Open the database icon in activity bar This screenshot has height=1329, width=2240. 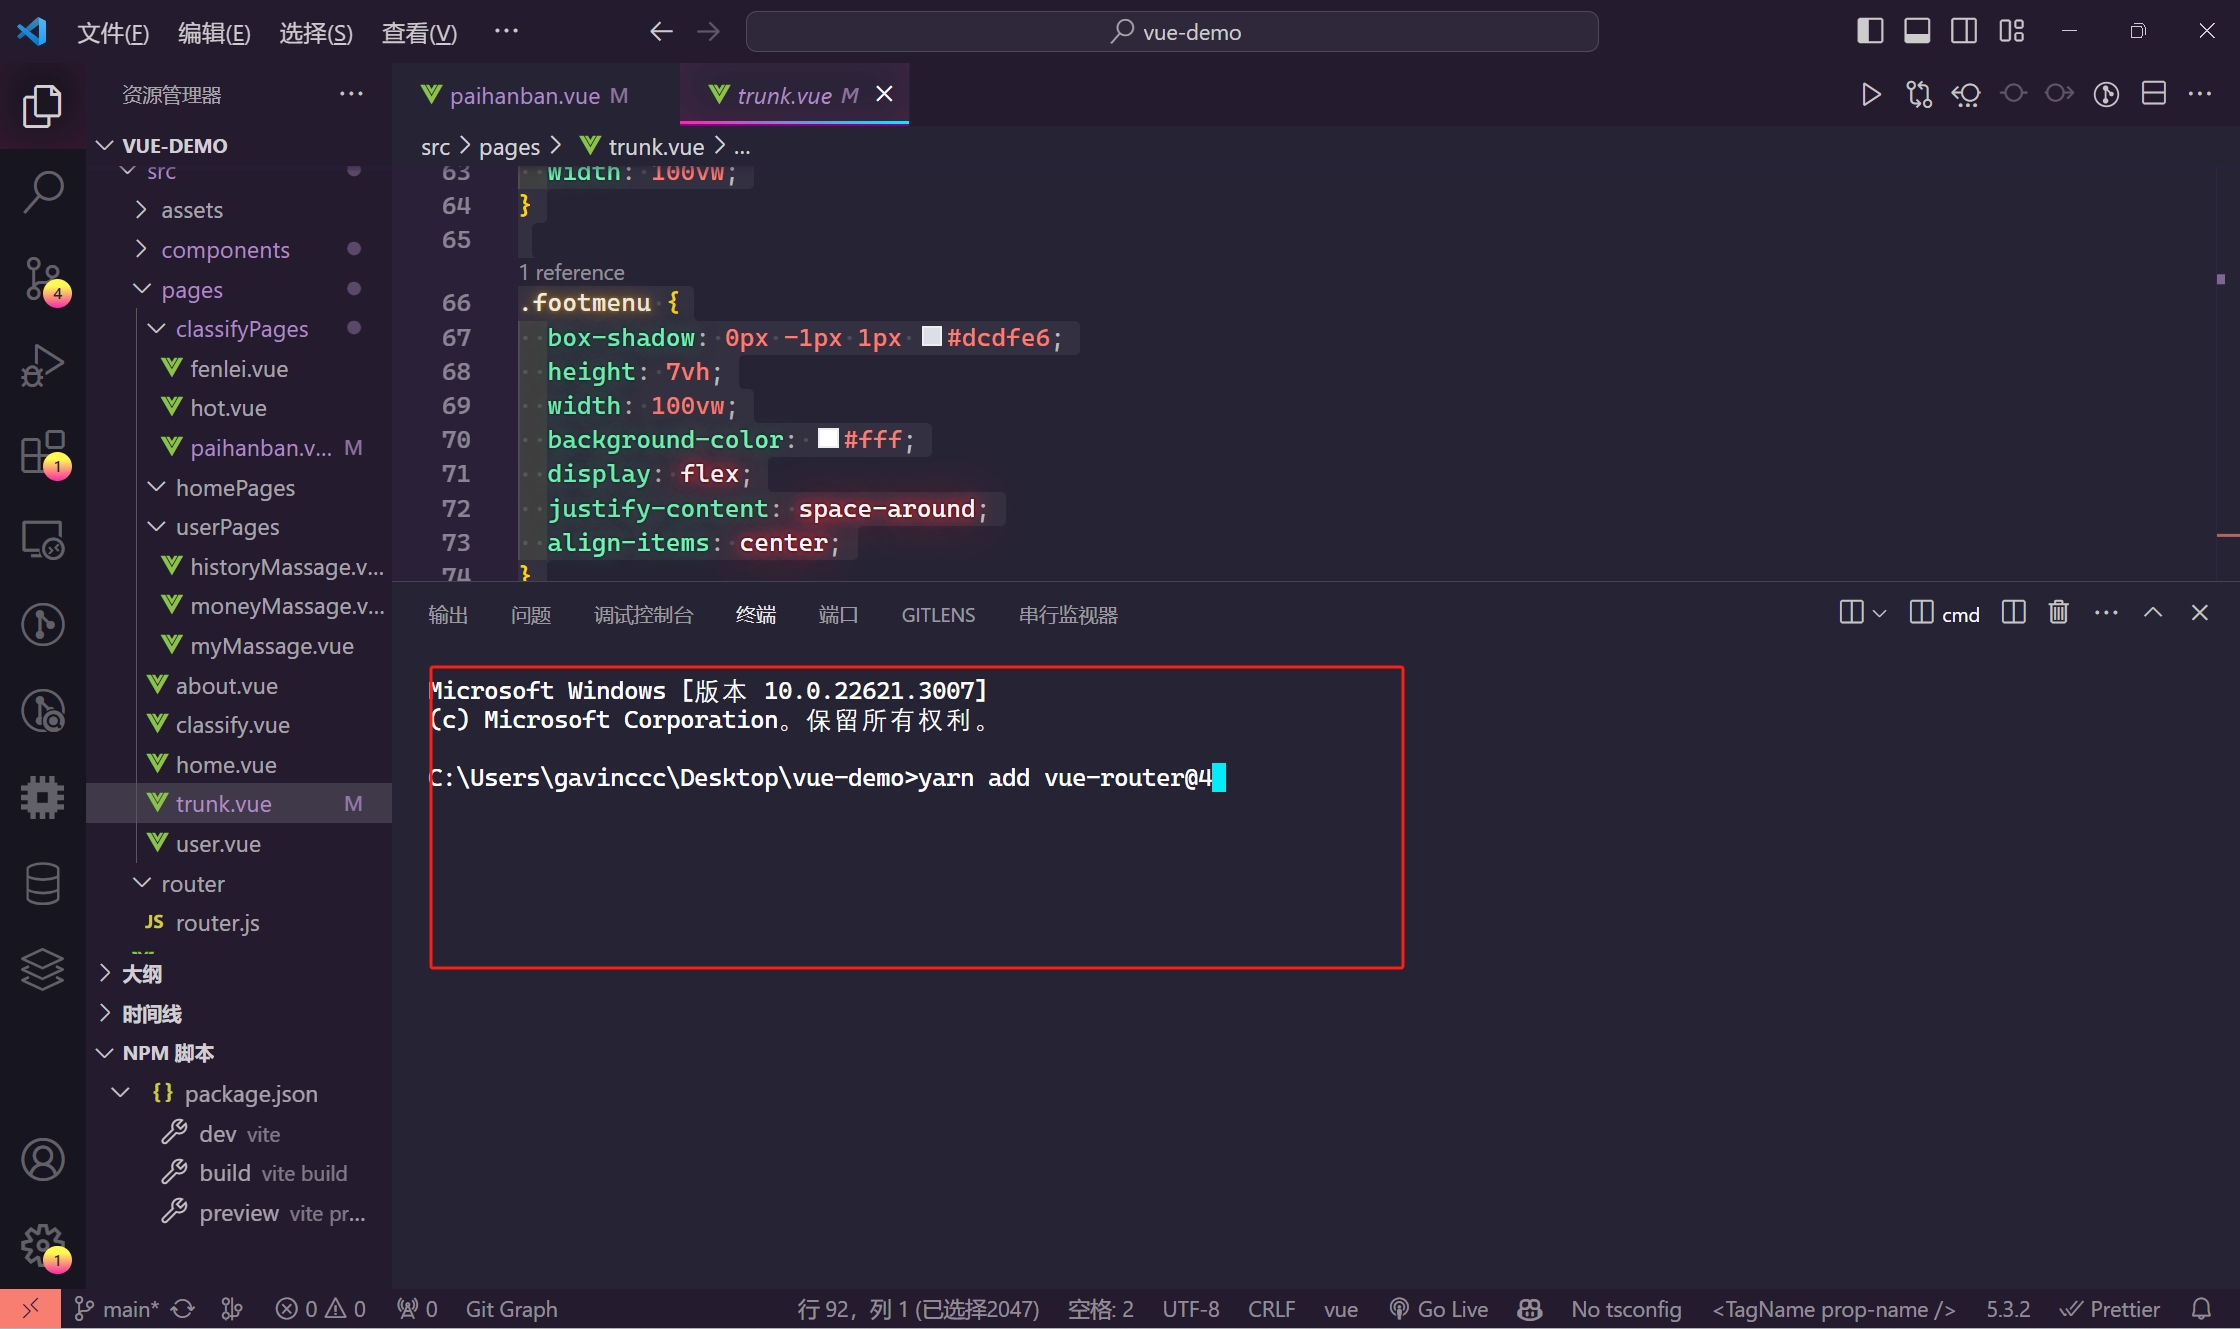click(42, 883)
